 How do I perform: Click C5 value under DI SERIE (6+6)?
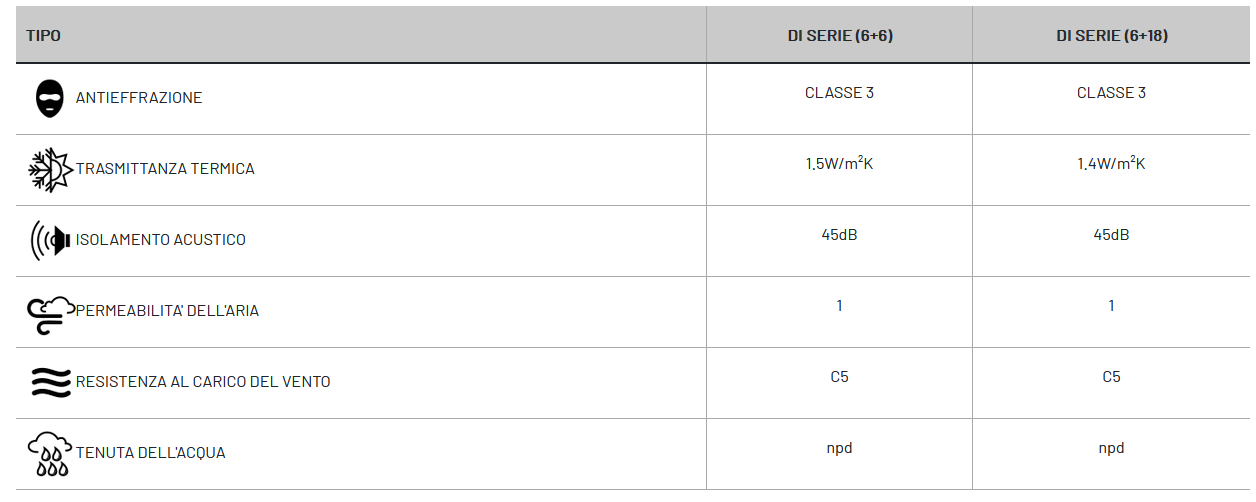[x=840, y=377]
